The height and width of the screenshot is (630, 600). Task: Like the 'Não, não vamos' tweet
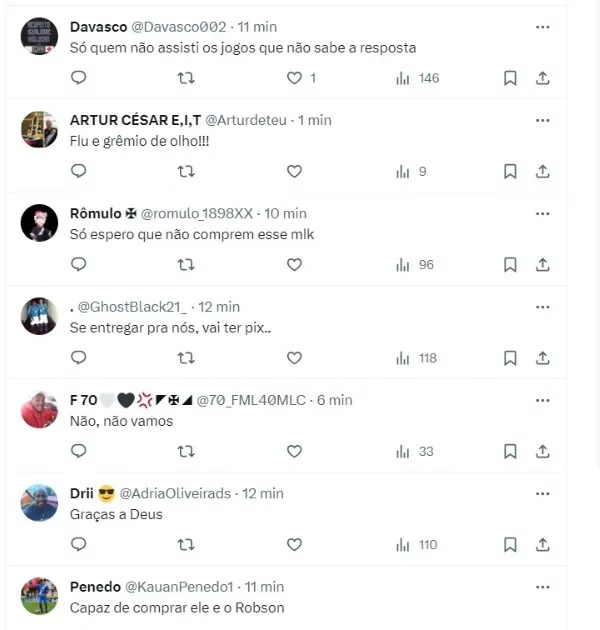(294, 451)
